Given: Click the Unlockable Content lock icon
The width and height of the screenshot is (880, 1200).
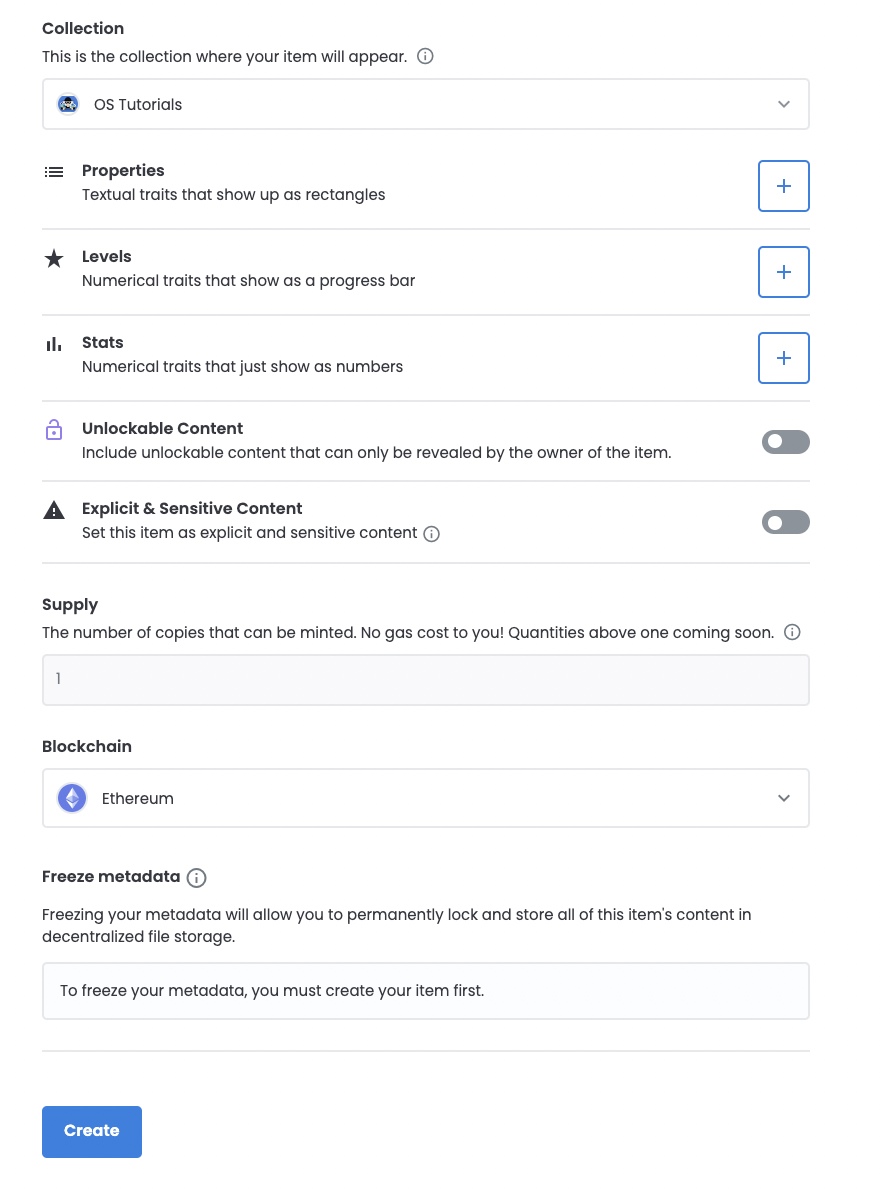Looking at the screenshot, I should pos(54,430).
